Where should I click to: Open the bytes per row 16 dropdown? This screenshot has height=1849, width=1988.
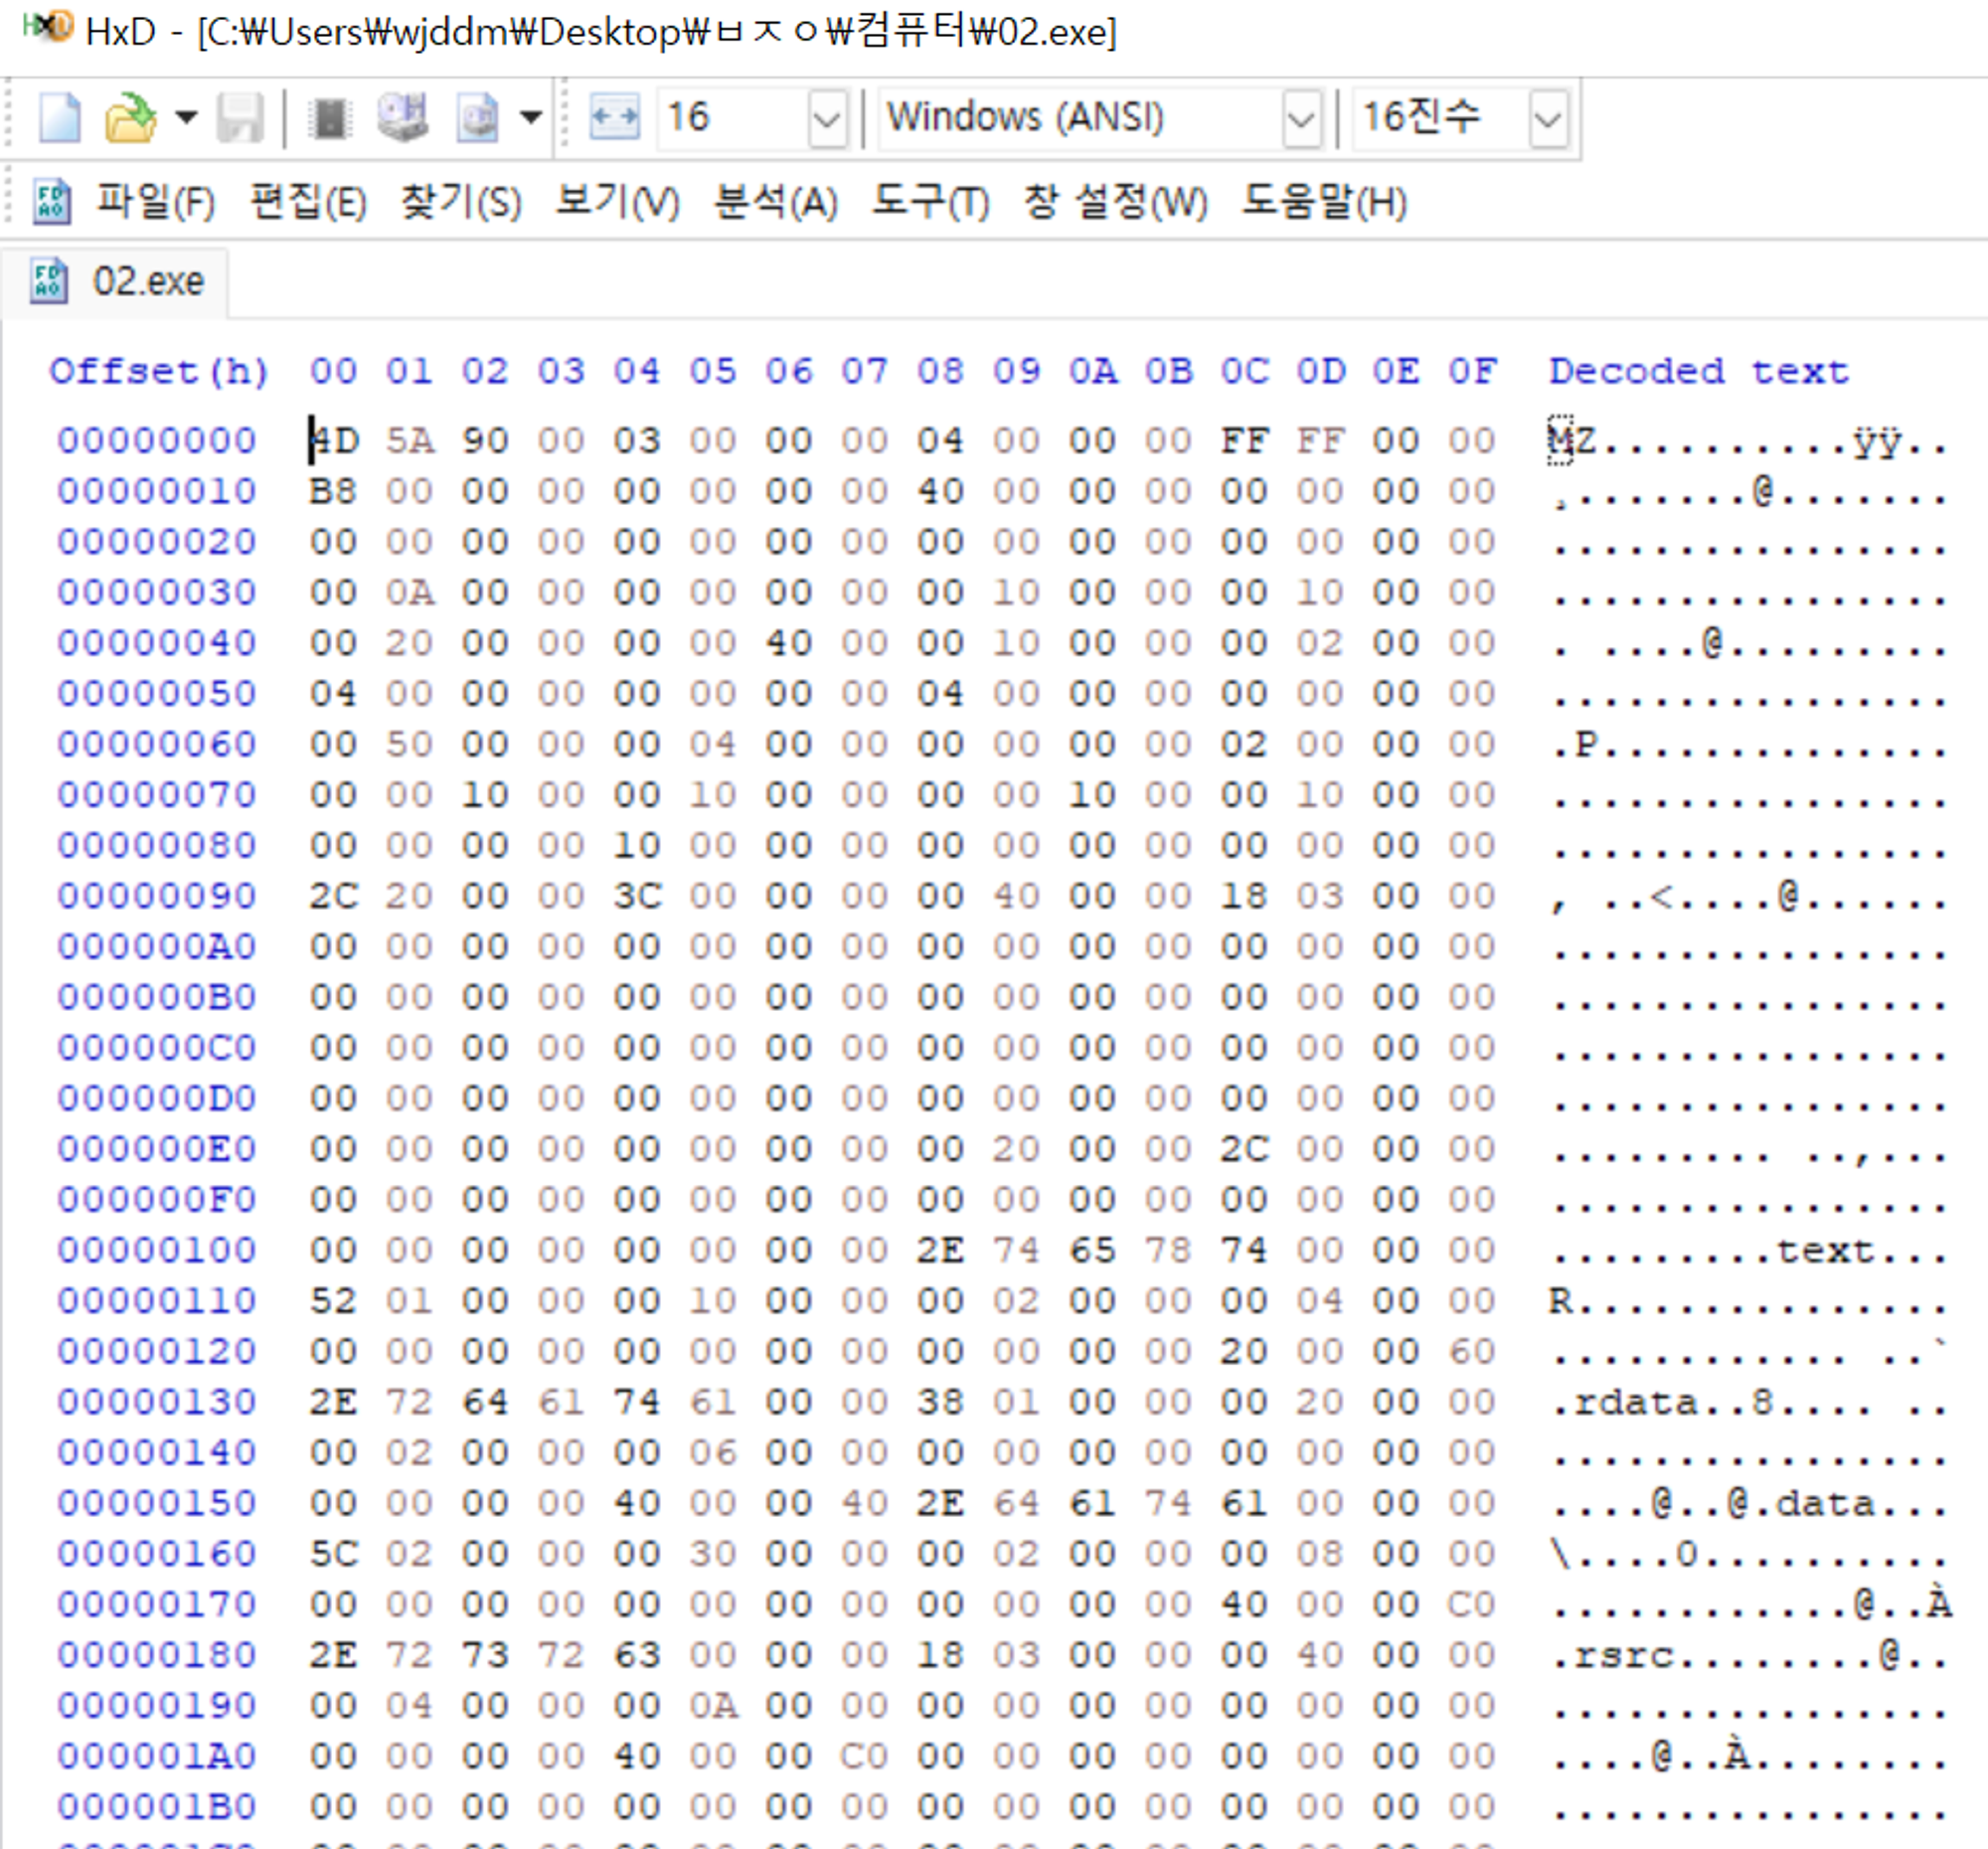[827, 119]
